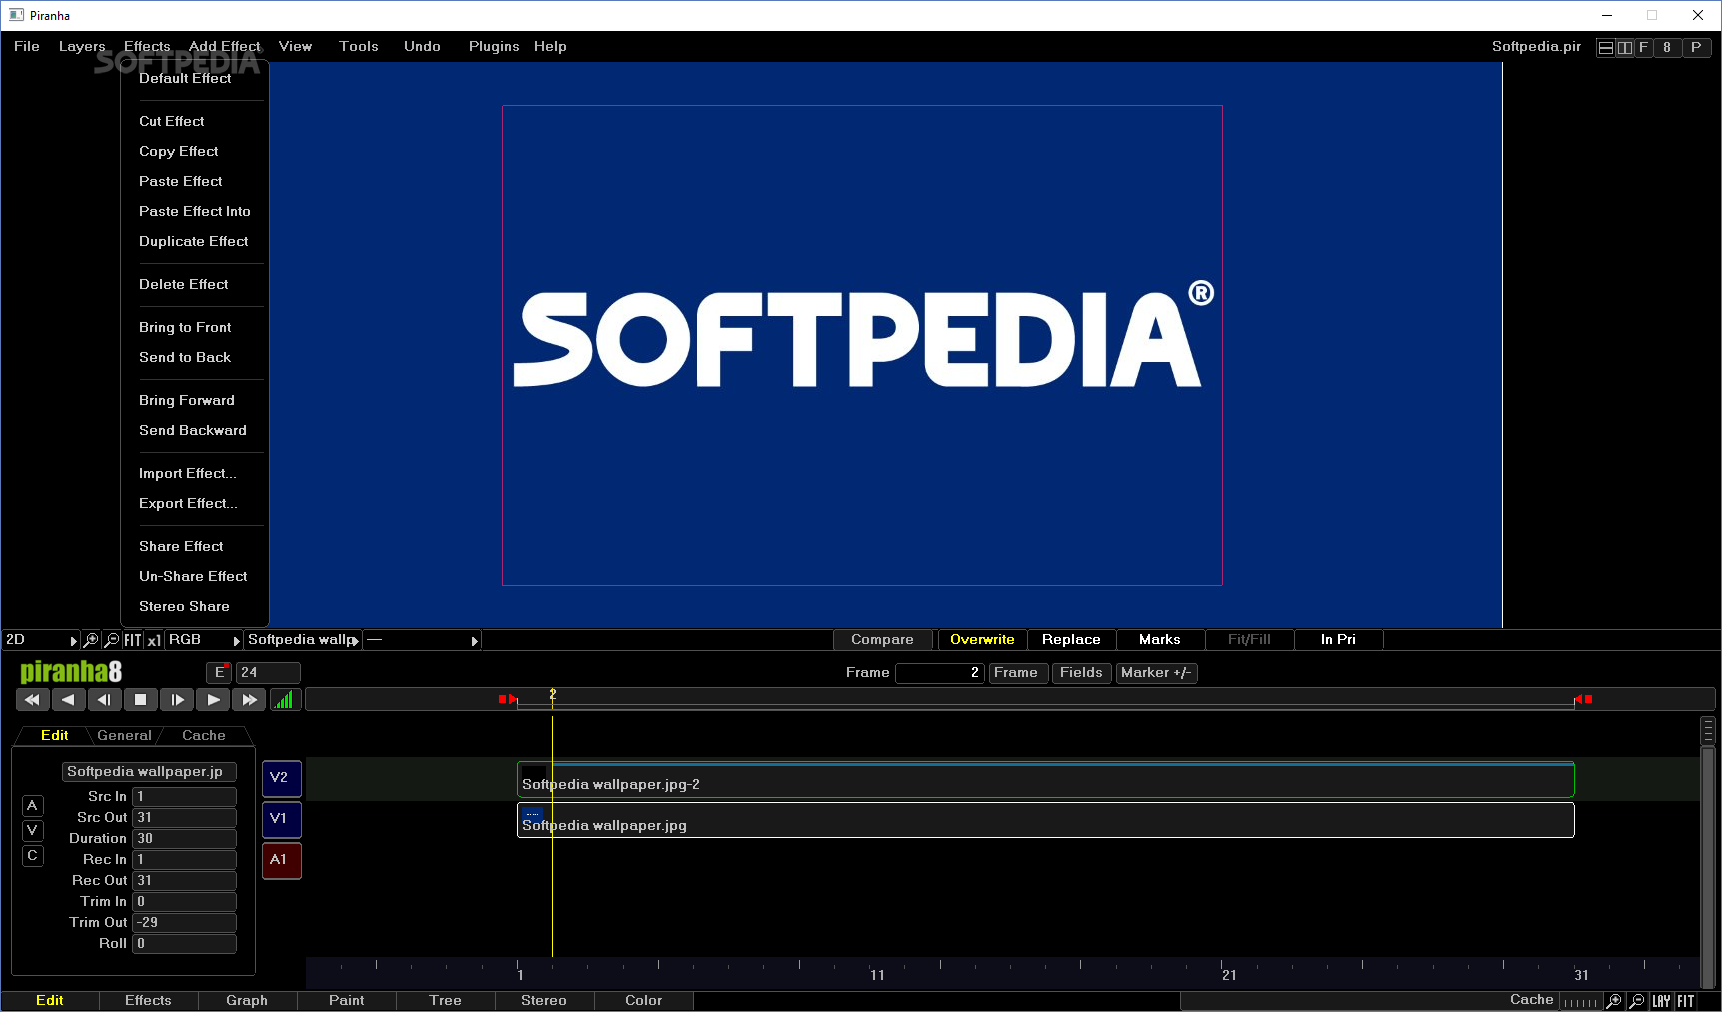The height and width of the screenshot is (1012, 1722).
Task: Open the RGB channel dropdown
Action: click(x=204, y=640)
